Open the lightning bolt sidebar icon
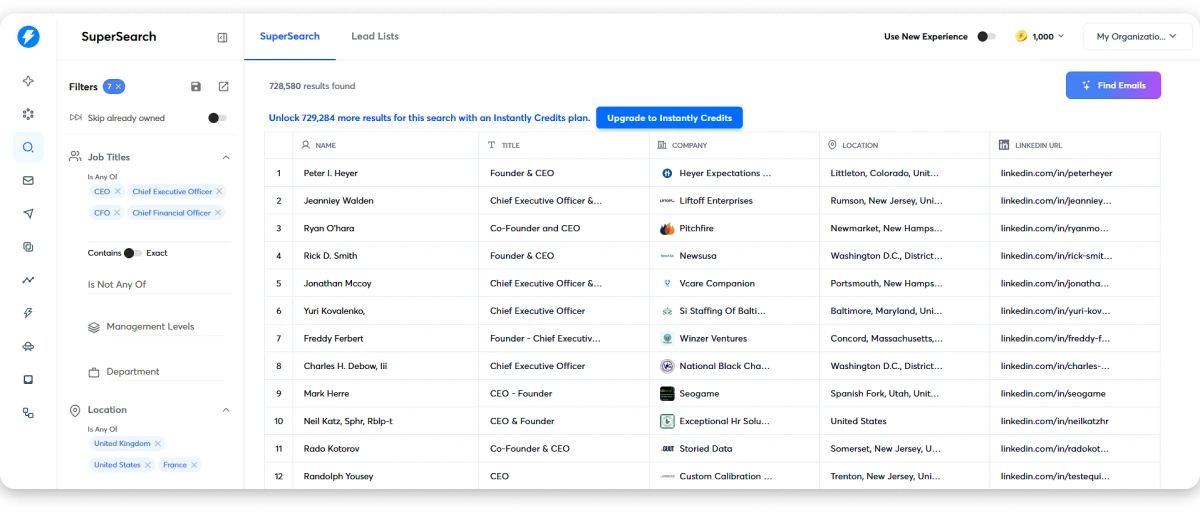 point(28,313)
